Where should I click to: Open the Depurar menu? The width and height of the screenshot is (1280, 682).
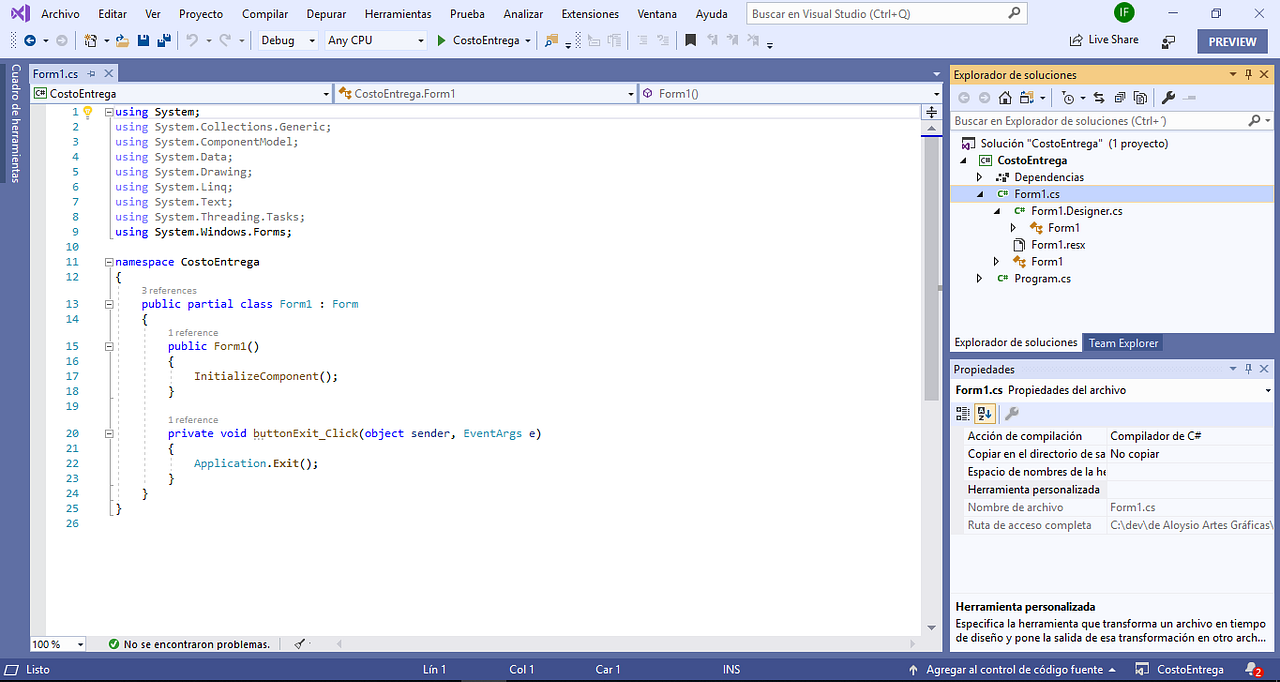[x=325, y=13]
